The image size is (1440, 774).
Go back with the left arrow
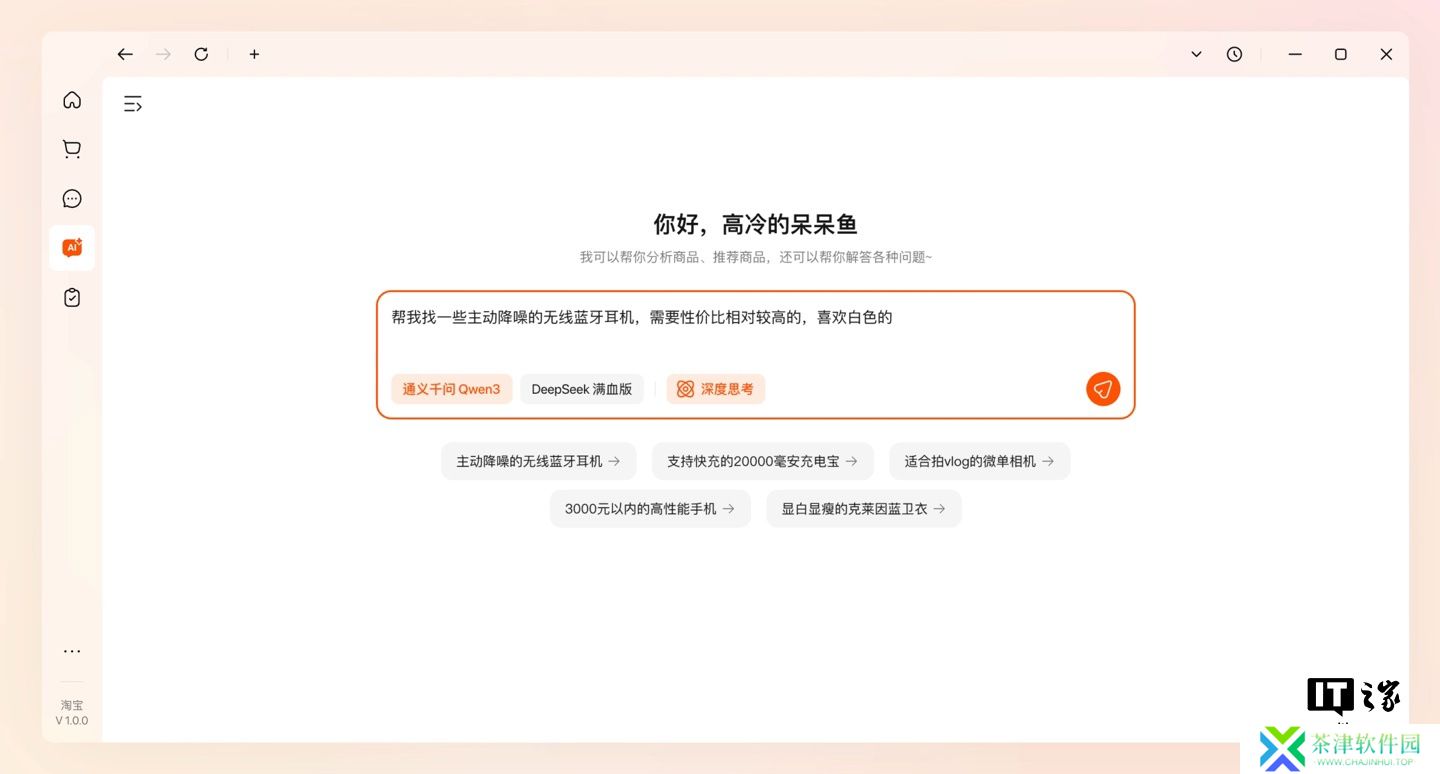[125, 54]
